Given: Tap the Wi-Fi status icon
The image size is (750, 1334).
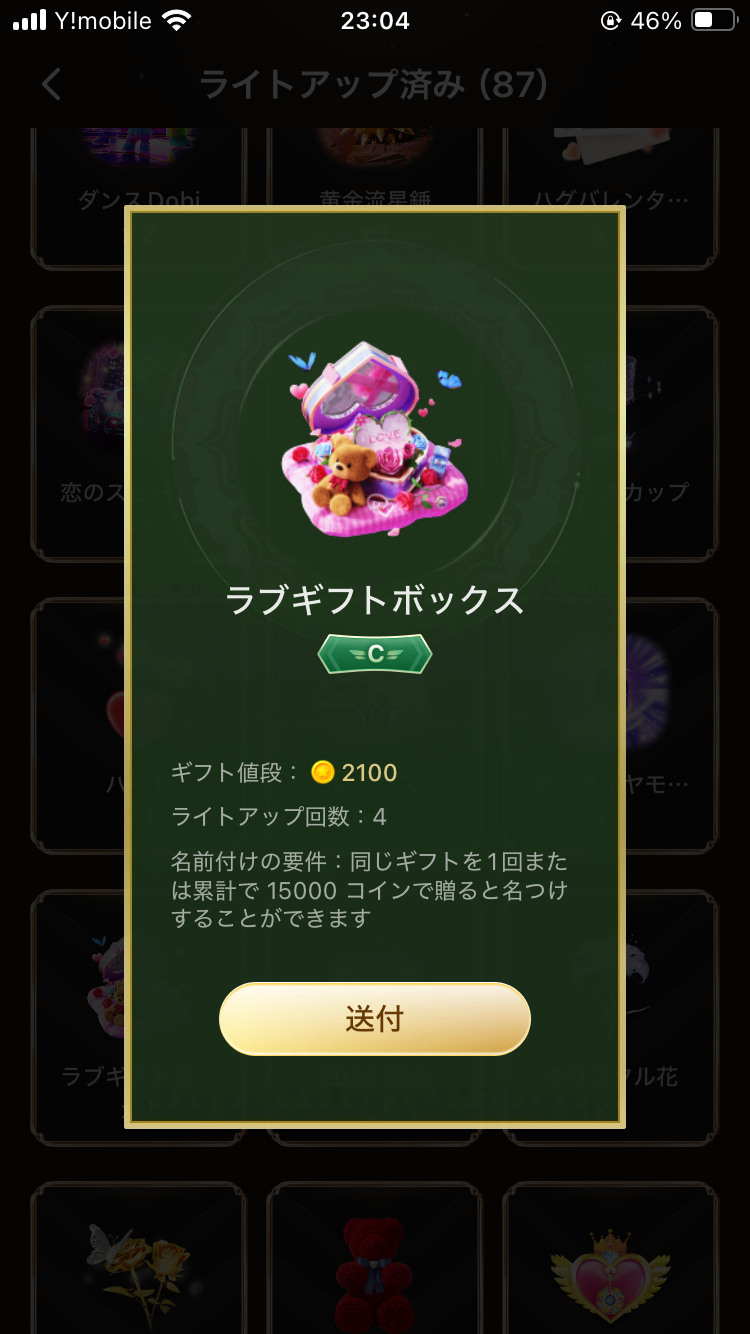Looking at the screenshot, I should pyautogui.click(x=177, y=20).
